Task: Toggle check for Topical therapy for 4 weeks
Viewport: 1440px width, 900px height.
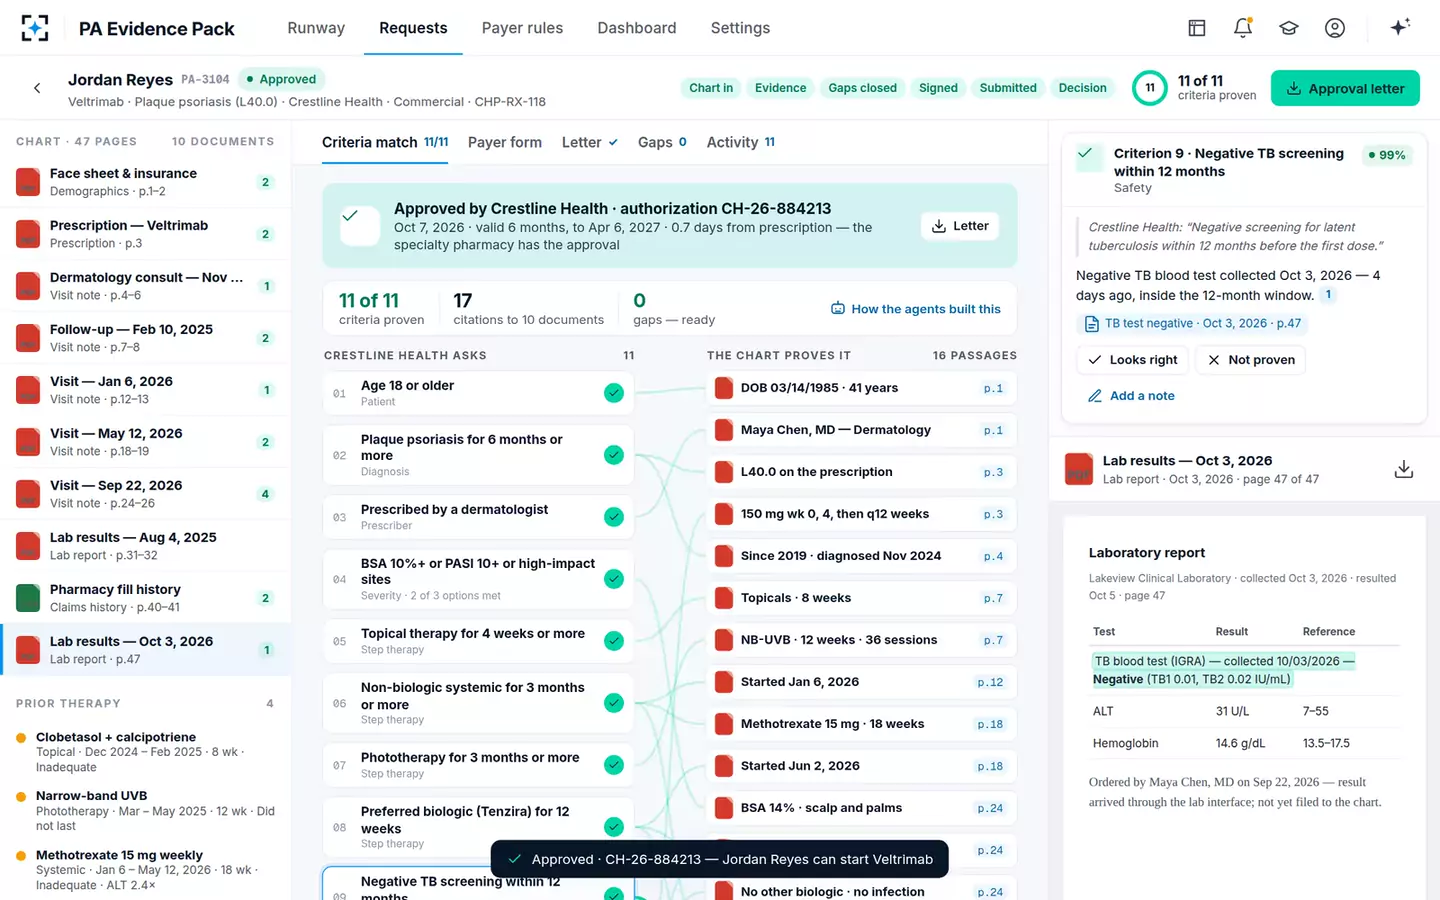Action: (x=614, y=641)
